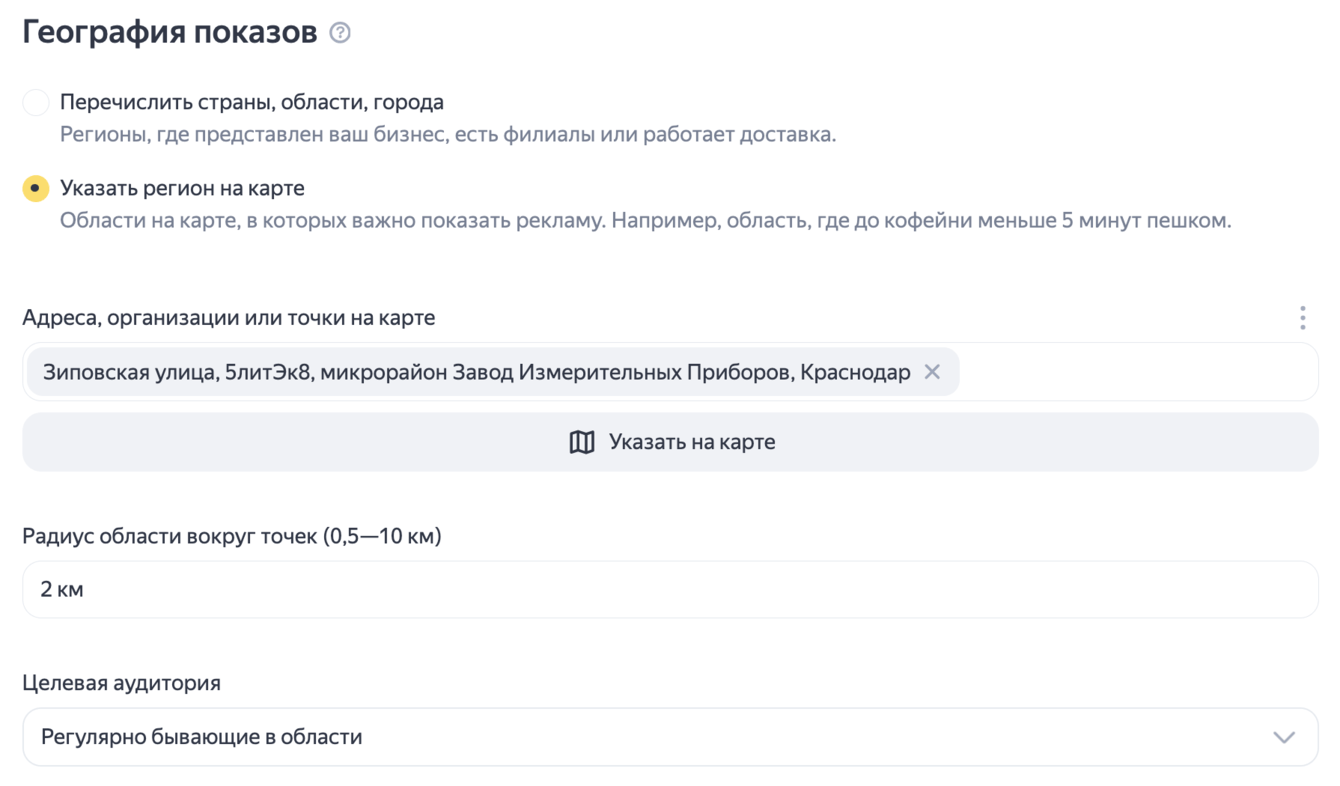Click the help icon beside География показов
1340x786 pixels.
340,34
